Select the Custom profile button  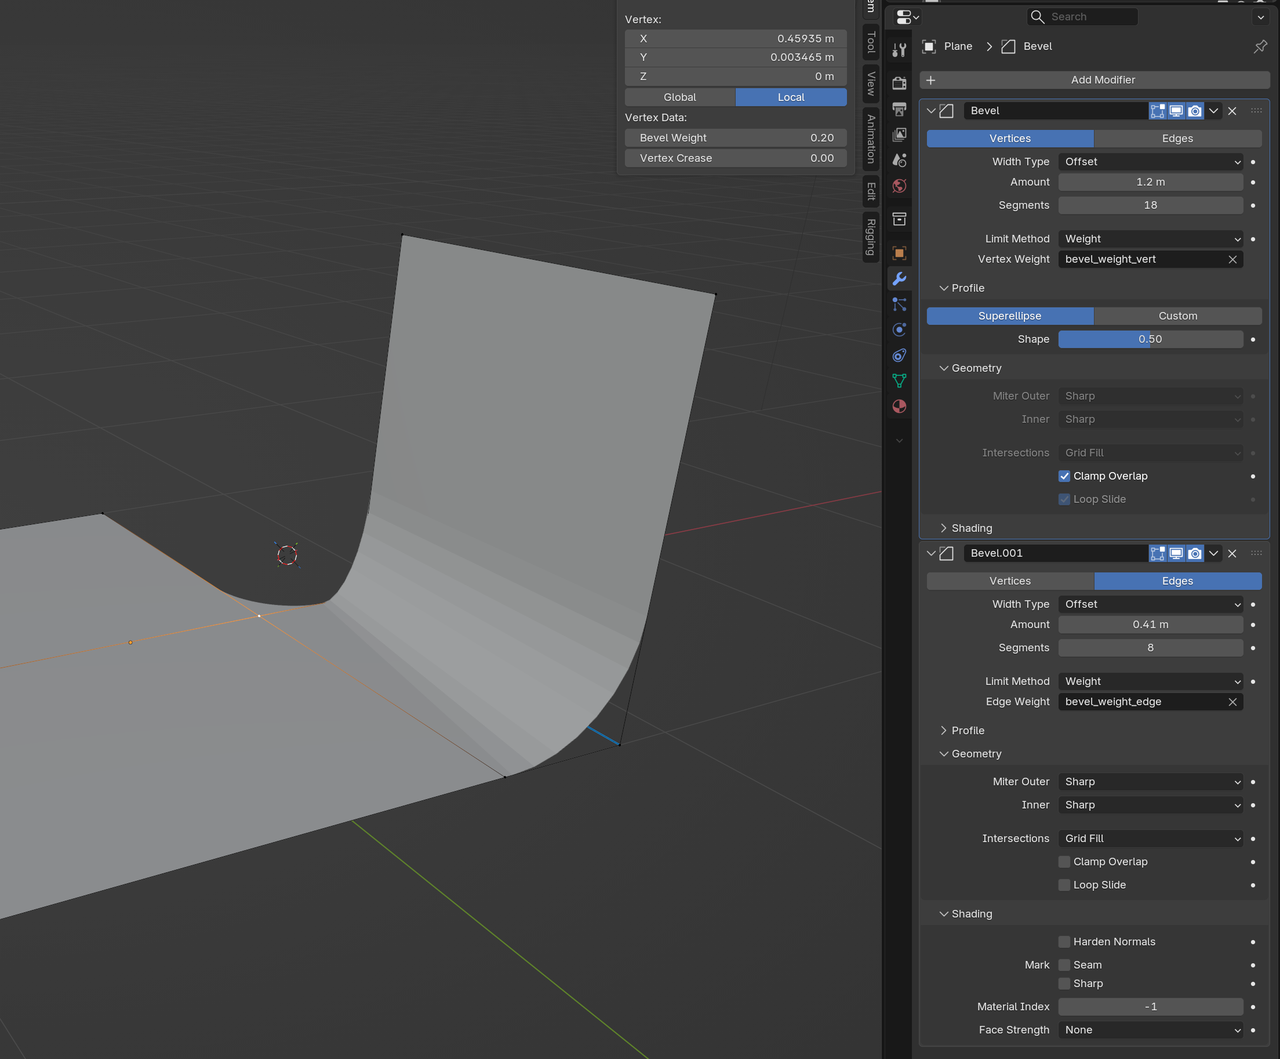[1178, 315]
